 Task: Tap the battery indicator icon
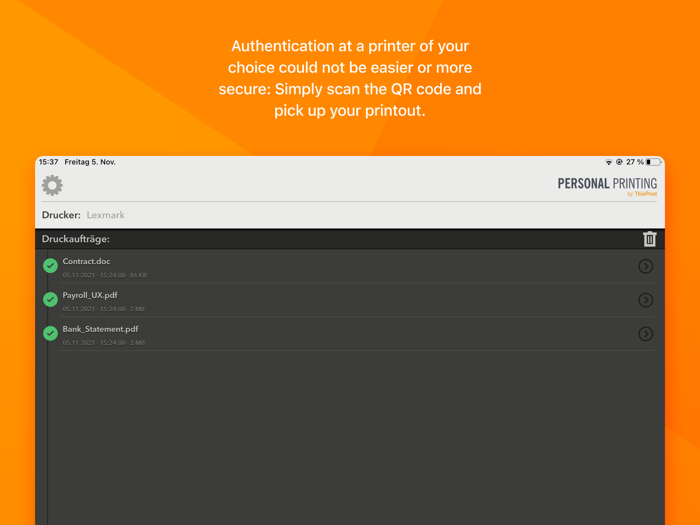(654, 162)
